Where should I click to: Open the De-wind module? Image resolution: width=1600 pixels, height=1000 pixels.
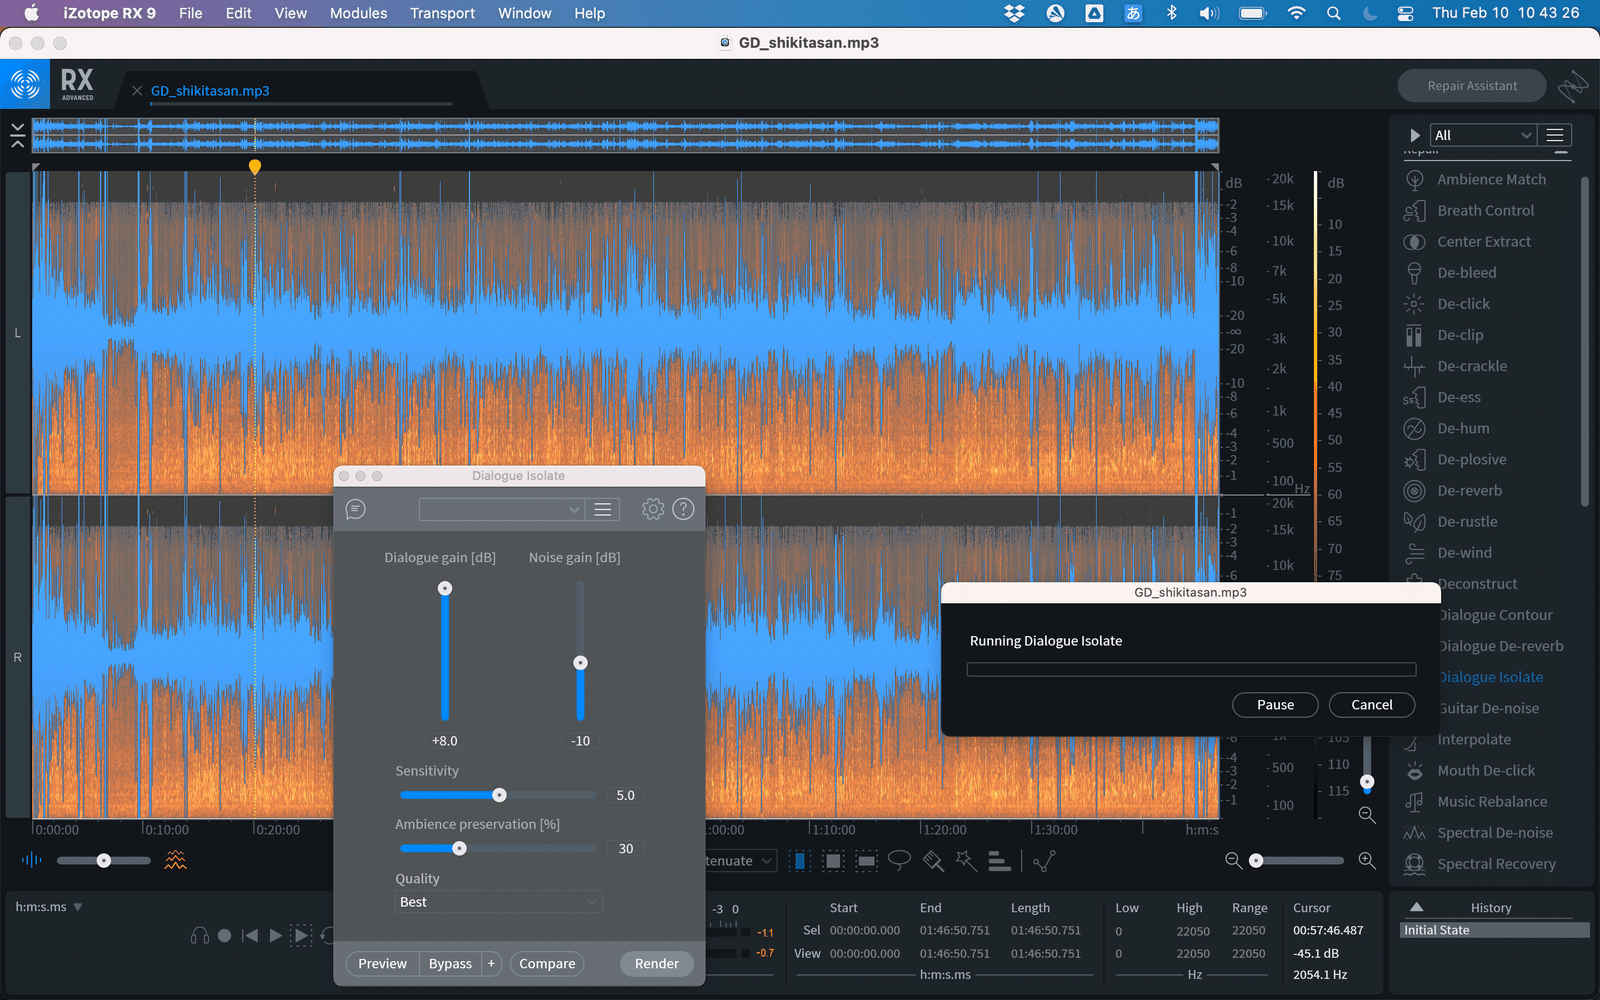[1449, 552]
